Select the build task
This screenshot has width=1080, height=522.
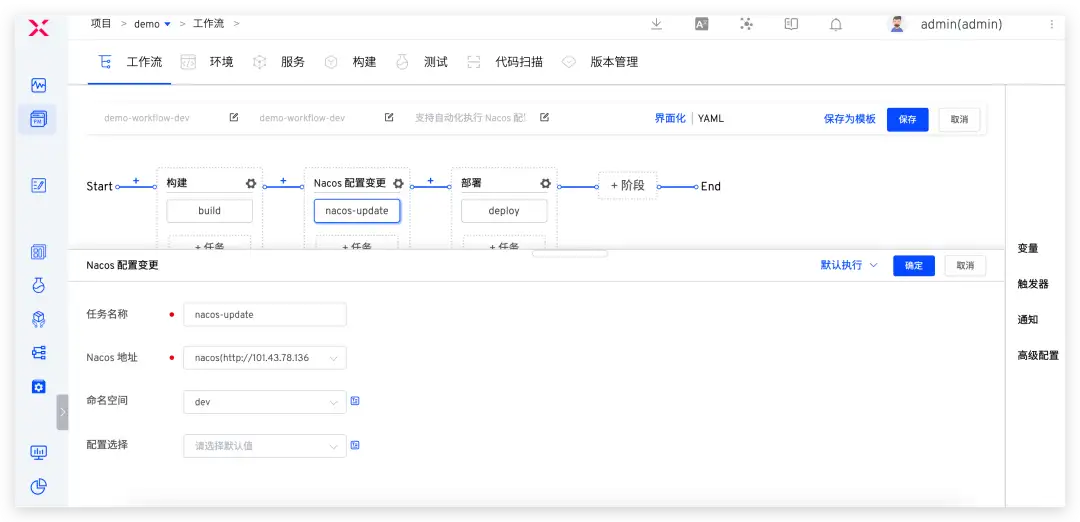tap(209, 211)
